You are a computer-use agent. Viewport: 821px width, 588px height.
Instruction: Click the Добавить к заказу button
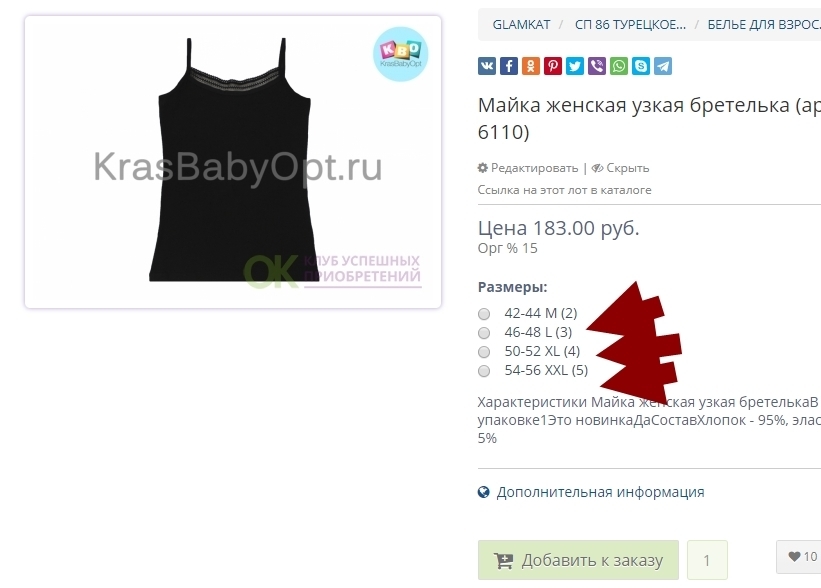click(x=578, y=560)
